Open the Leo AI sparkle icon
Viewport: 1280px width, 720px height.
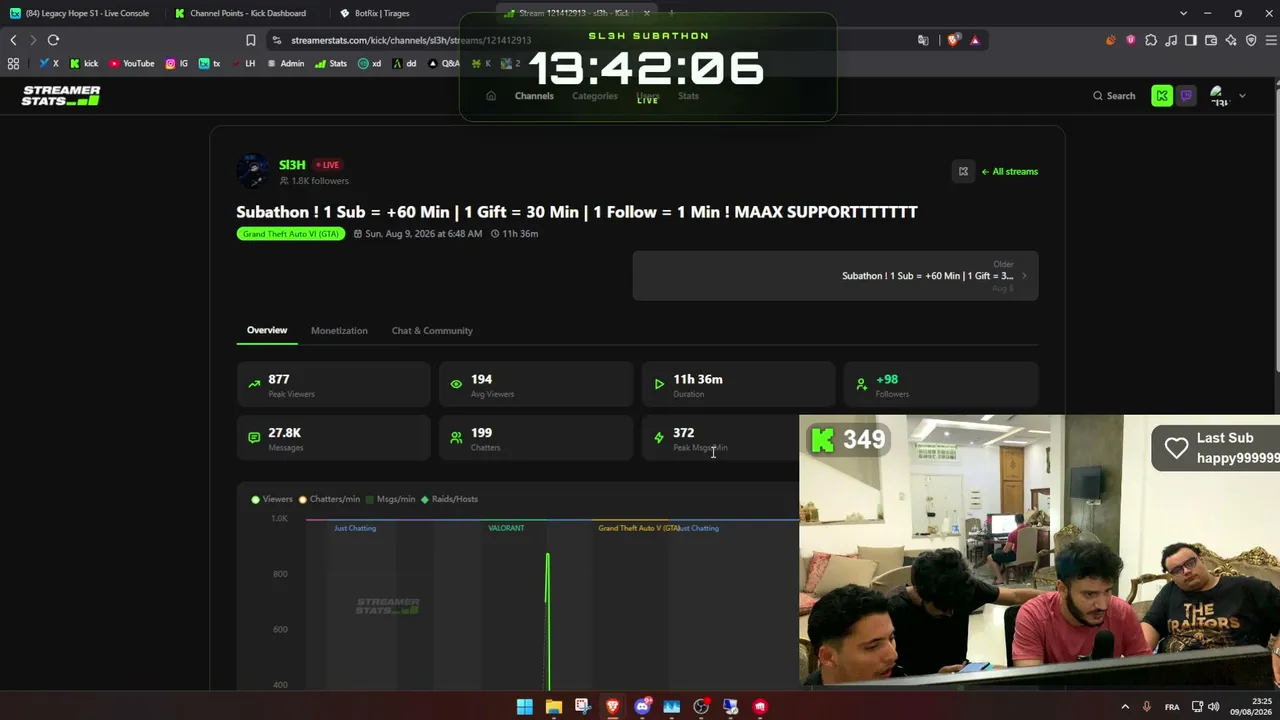coord(1231,40)
